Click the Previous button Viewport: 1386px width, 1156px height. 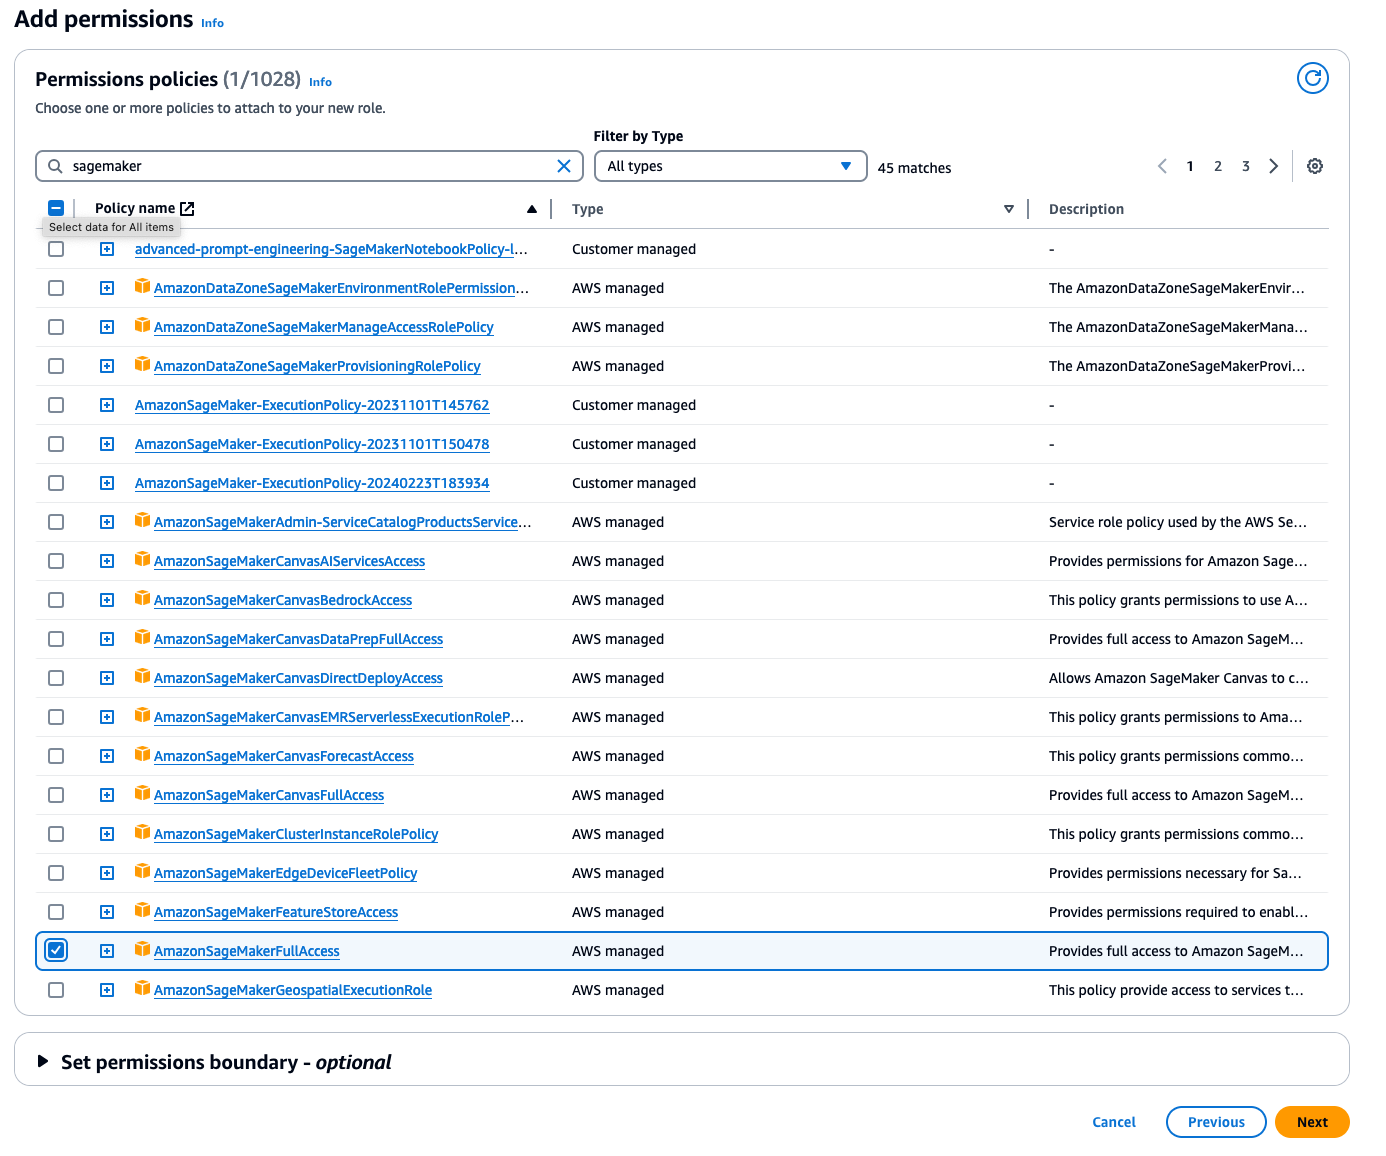point(1216,1122)
